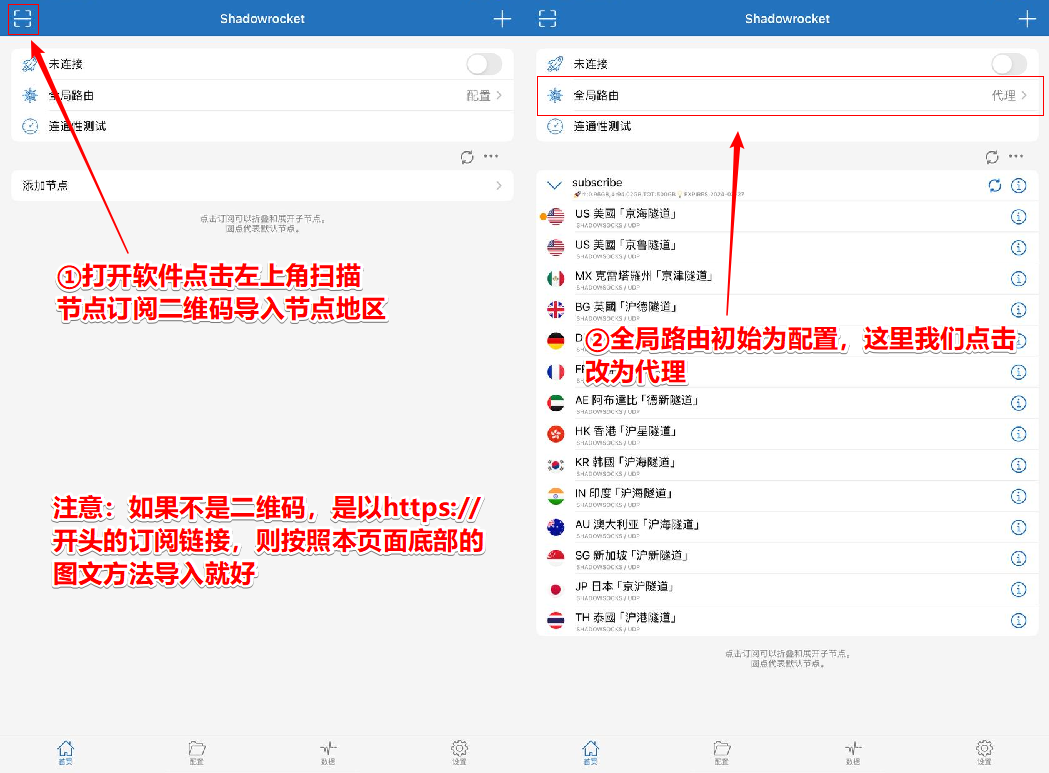Open info for the HK 香港 node

[1018, 433]
